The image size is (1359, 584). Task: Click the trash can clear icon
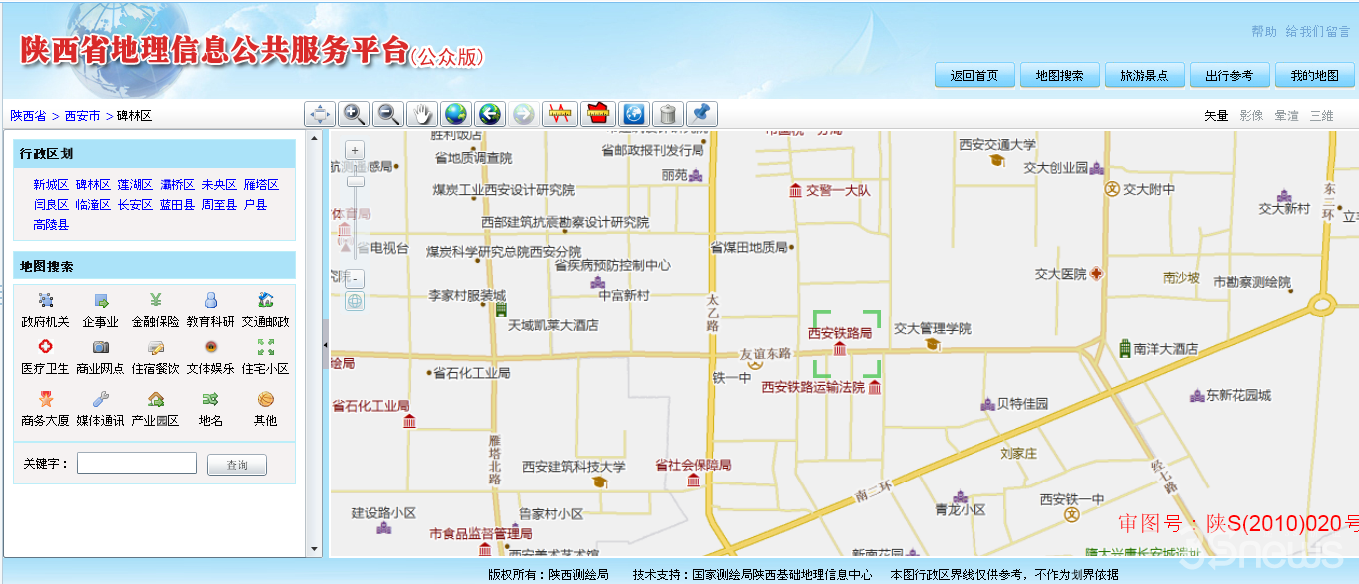(668, 114)
